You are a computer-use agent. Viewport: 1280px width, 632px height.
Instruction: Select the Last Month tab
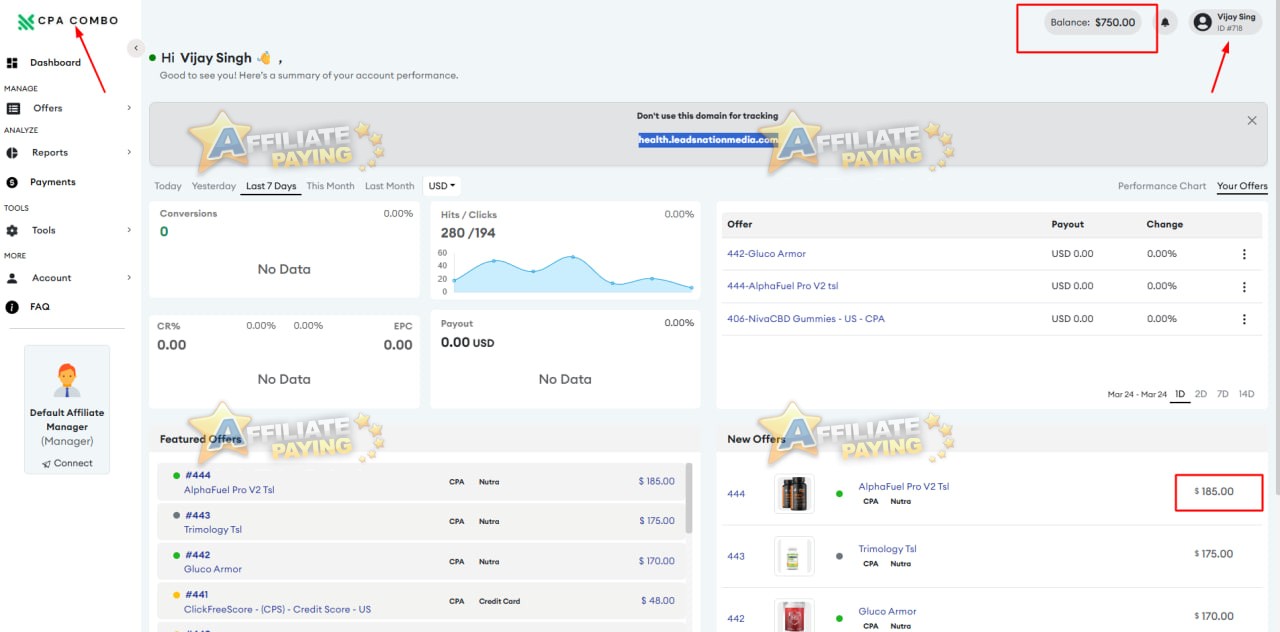pyautogui.click(x=390, y=186)
